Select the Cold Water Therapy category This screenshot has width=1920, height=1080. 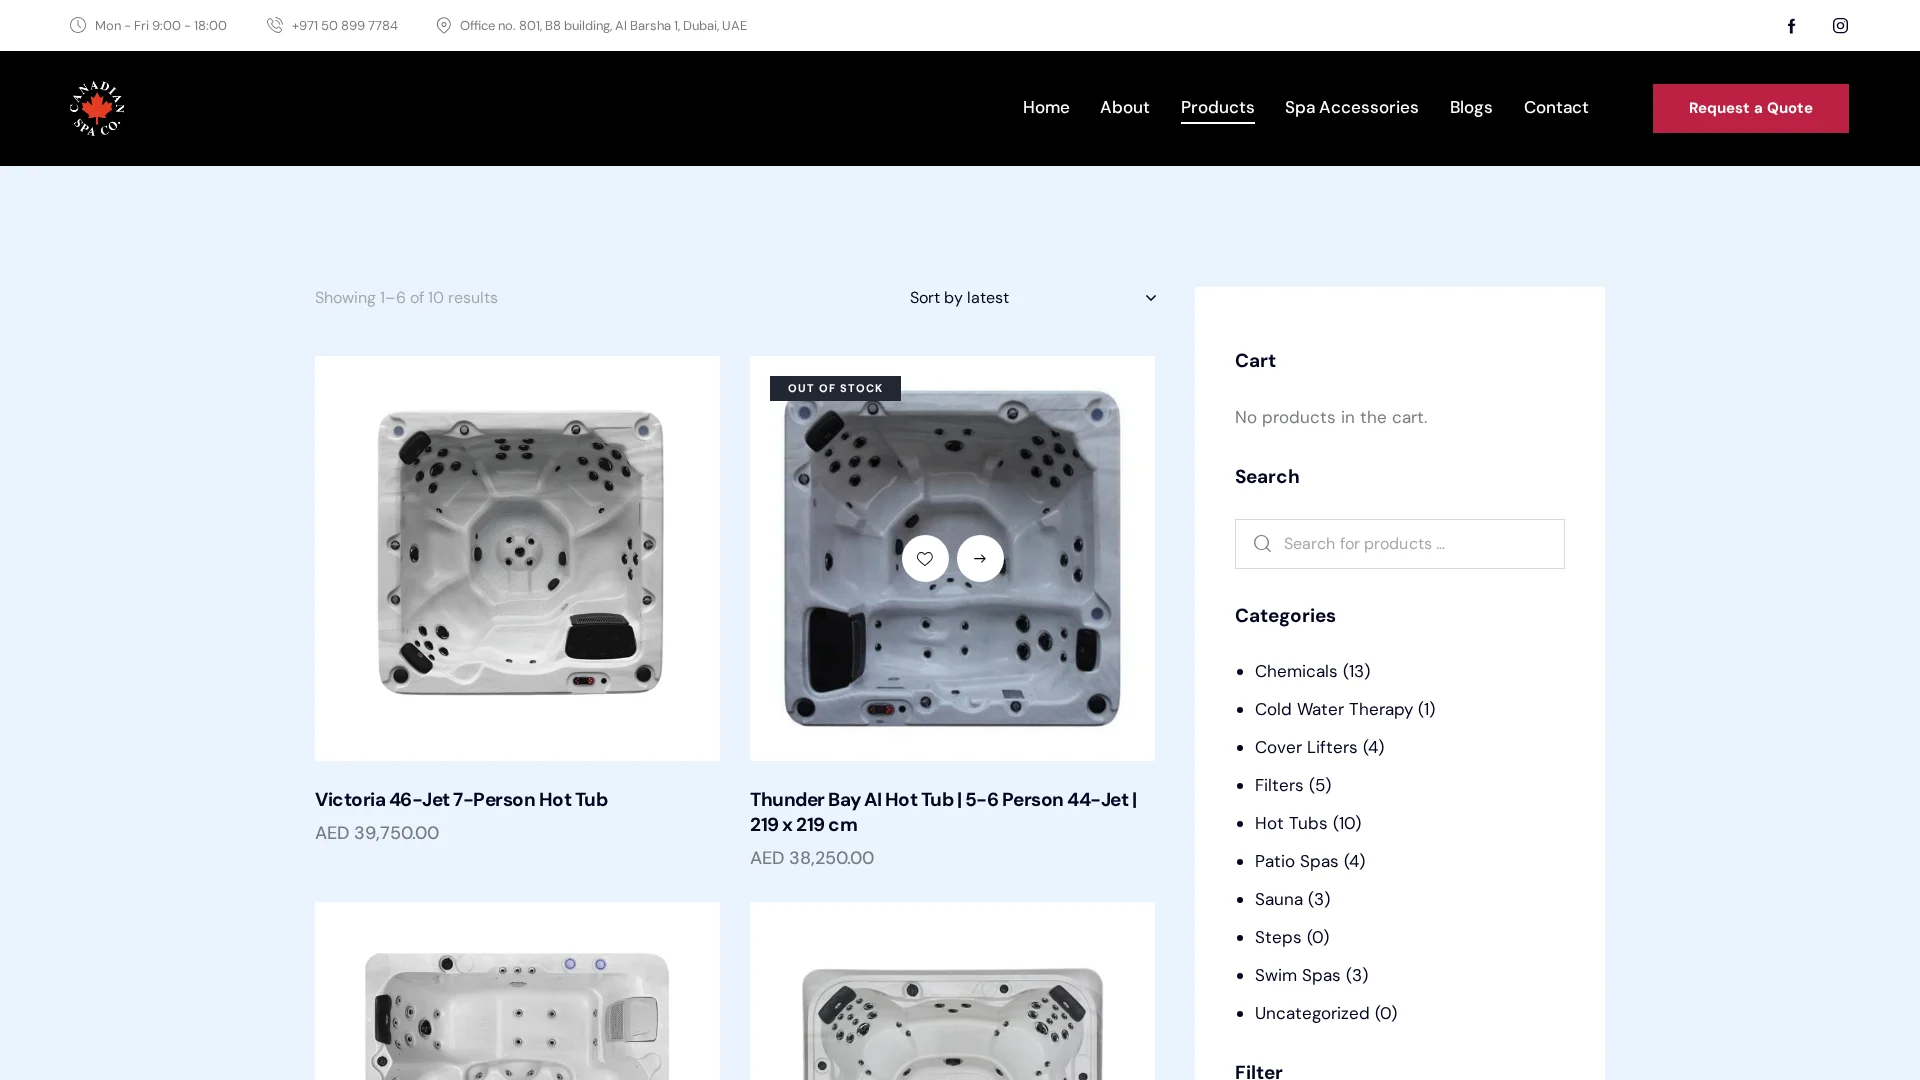point(1334,709)
